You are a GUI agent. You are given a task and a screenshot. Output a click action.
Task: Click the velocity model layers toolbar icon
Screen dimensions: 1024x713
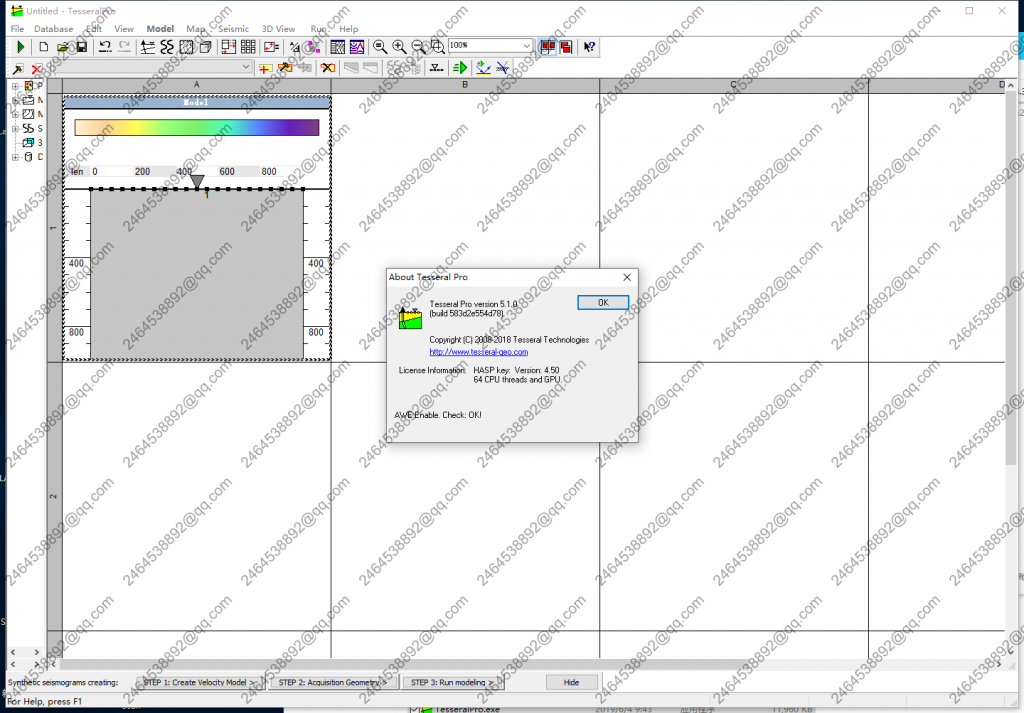(148, 47)
